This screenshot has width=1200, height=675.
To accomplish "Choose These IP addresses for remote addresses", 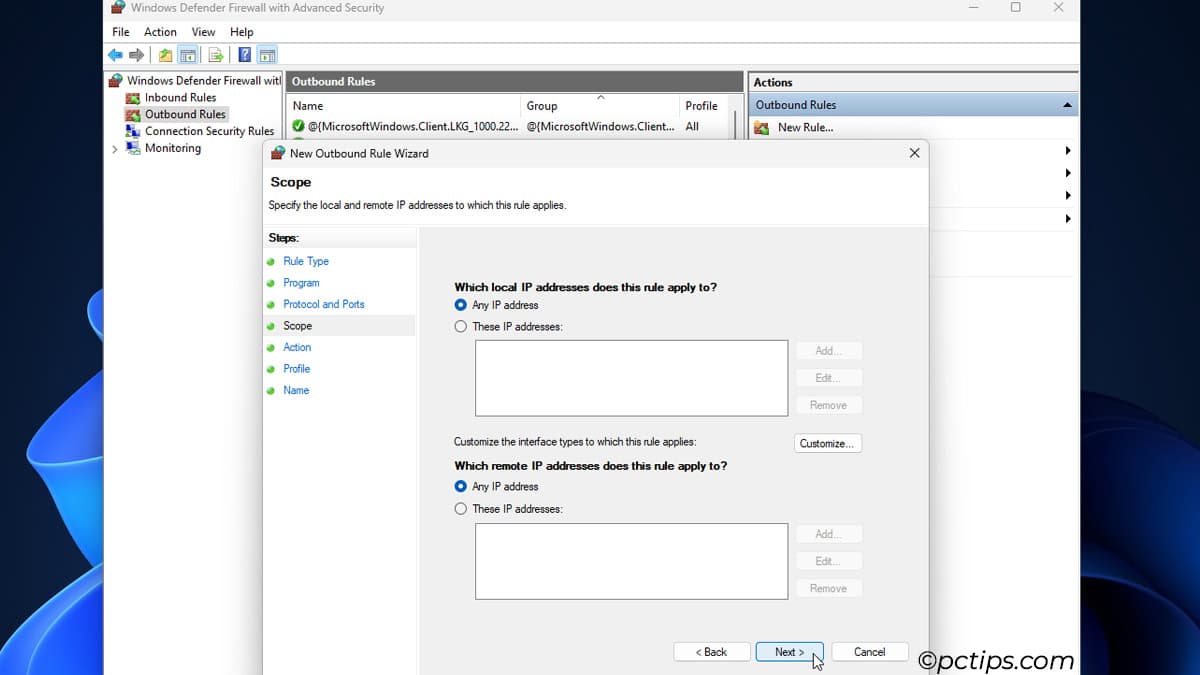I will point(461,508).
